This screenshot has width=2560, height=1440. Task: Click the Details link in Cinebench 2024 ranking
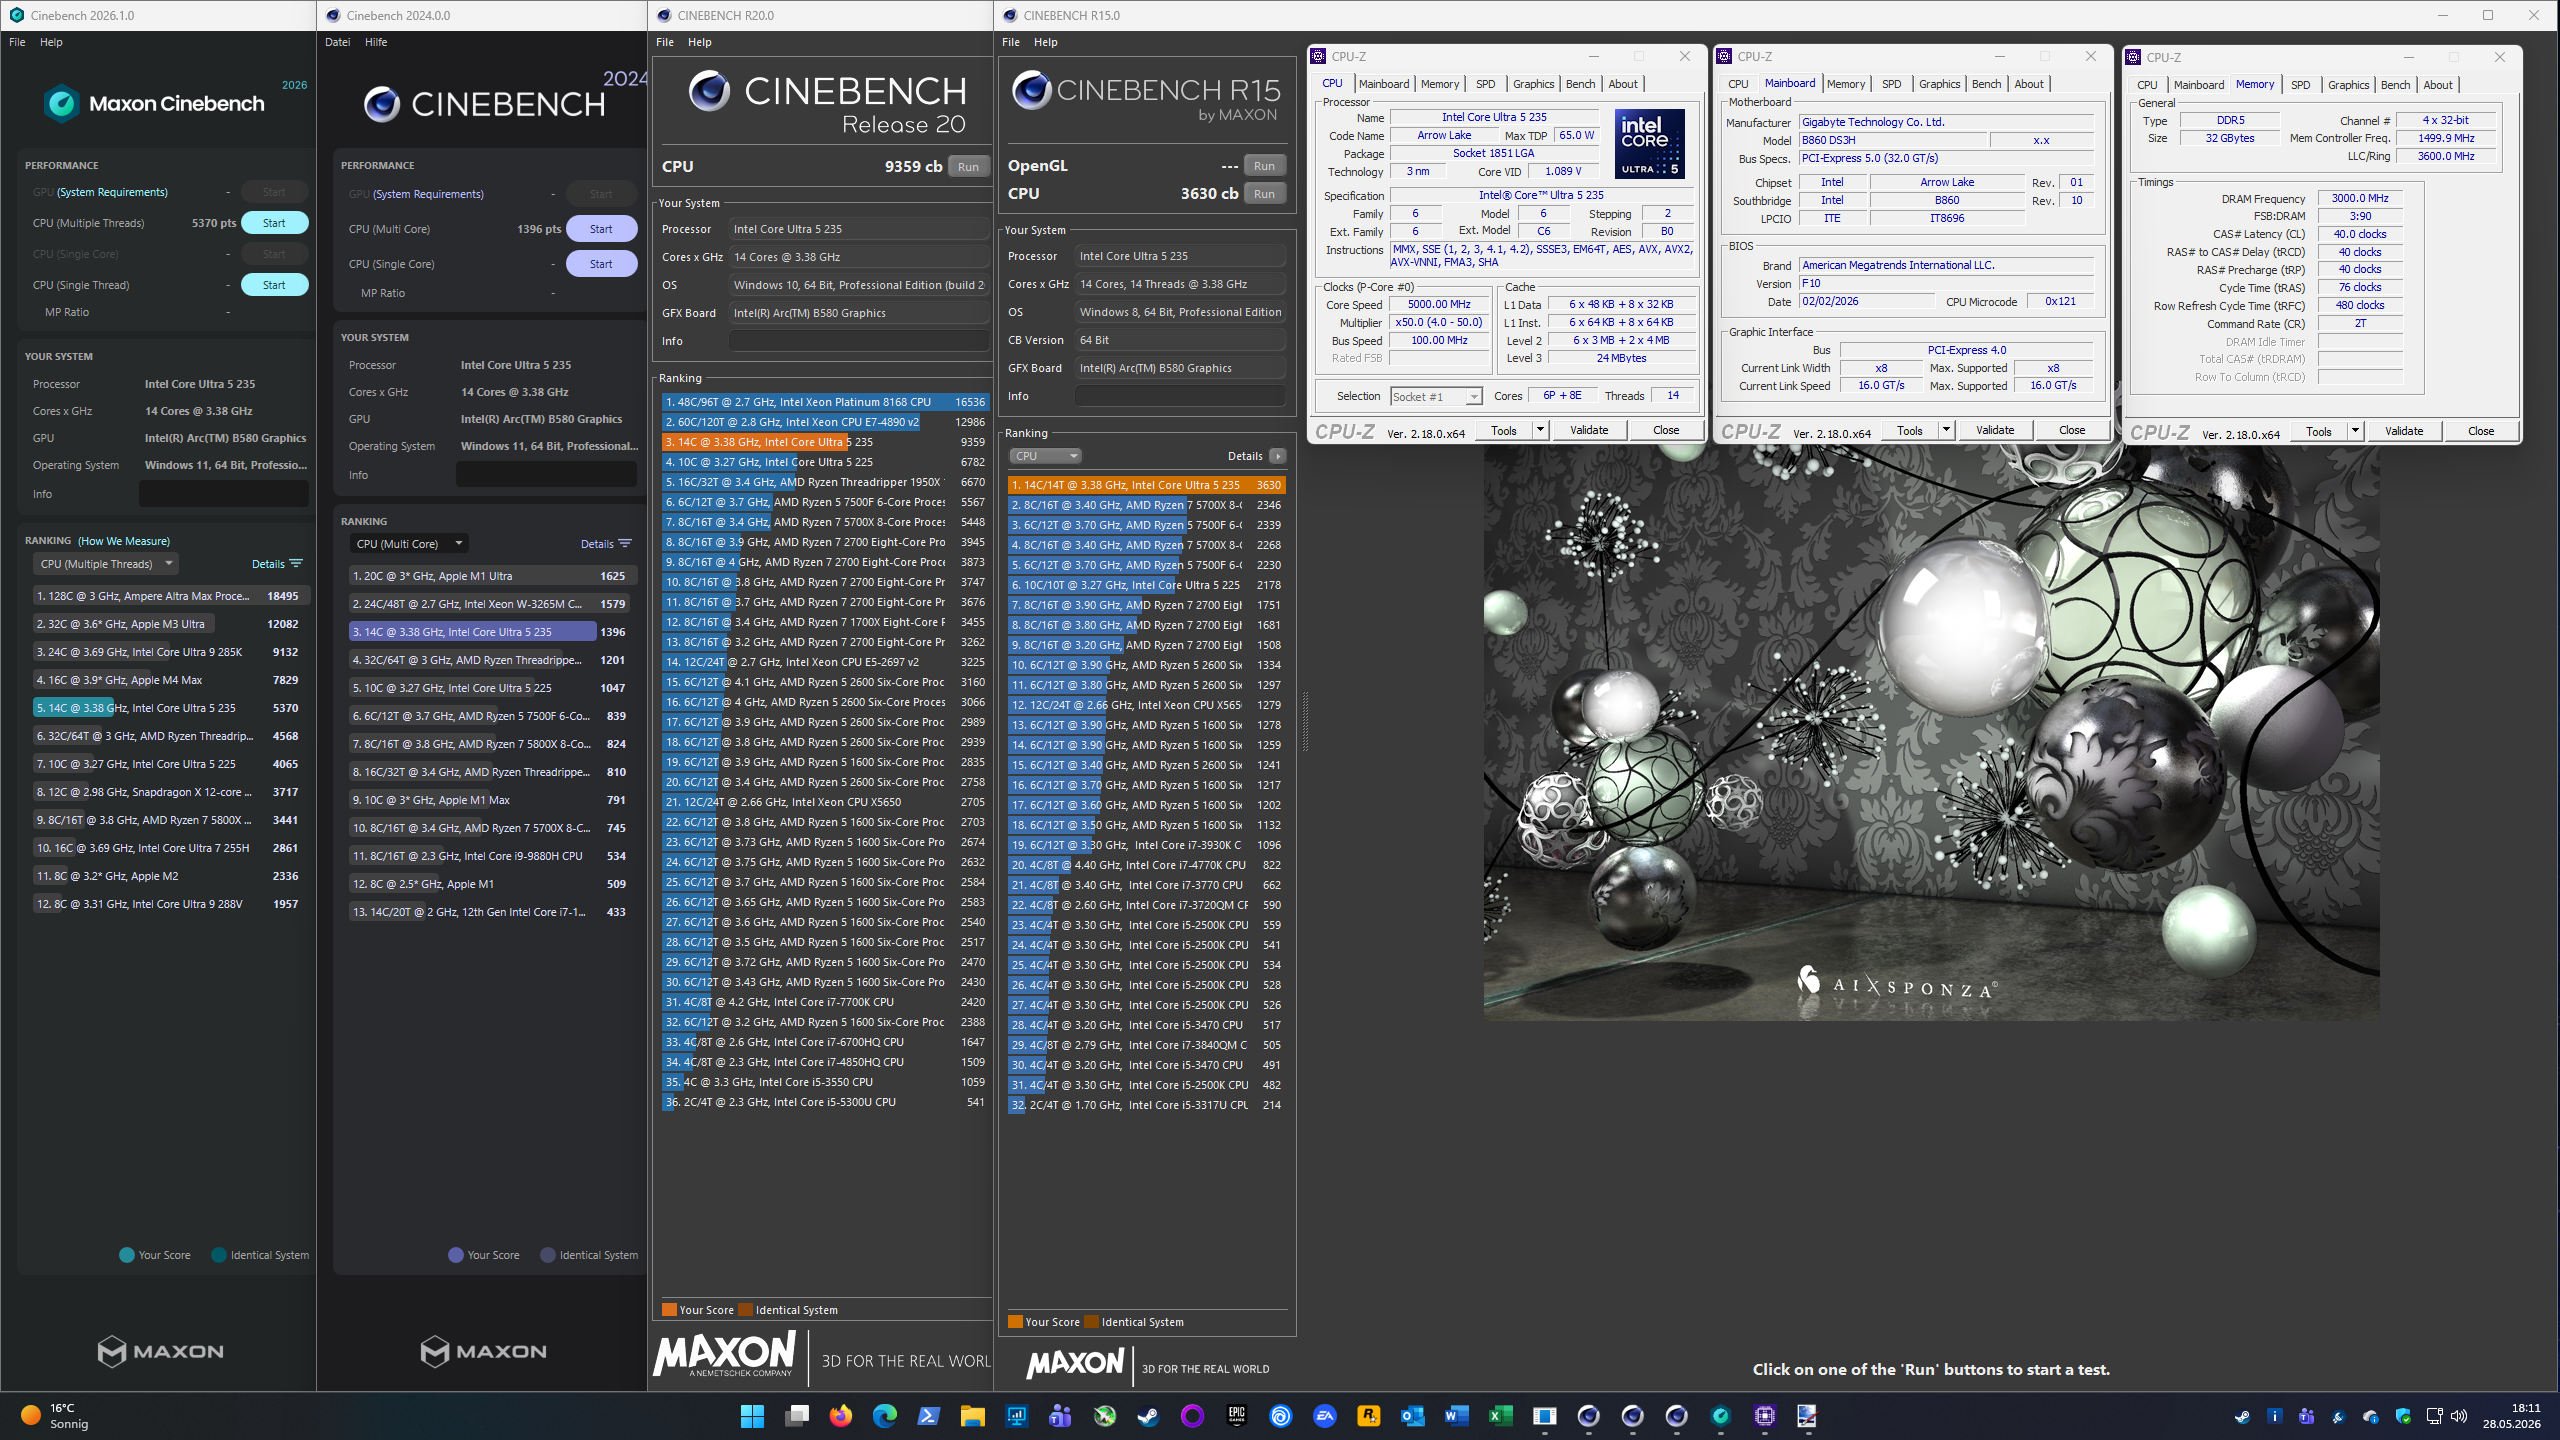click(597, 544)
